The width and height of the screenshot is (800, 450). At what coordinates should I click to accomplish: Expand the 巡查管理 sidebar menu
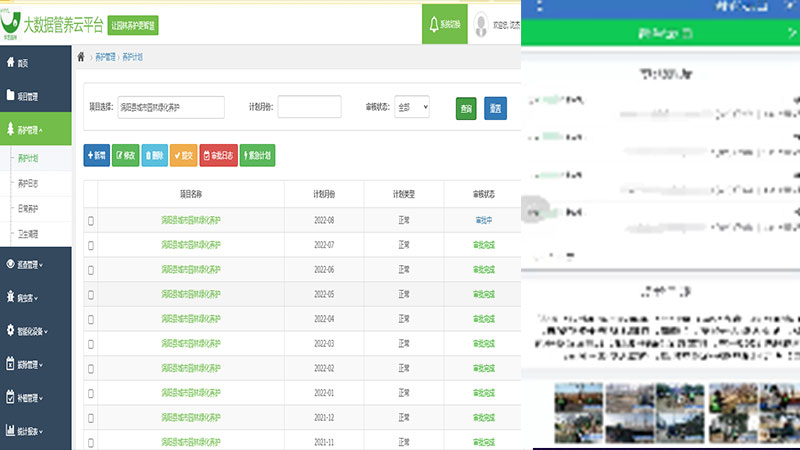click(35, 265)
